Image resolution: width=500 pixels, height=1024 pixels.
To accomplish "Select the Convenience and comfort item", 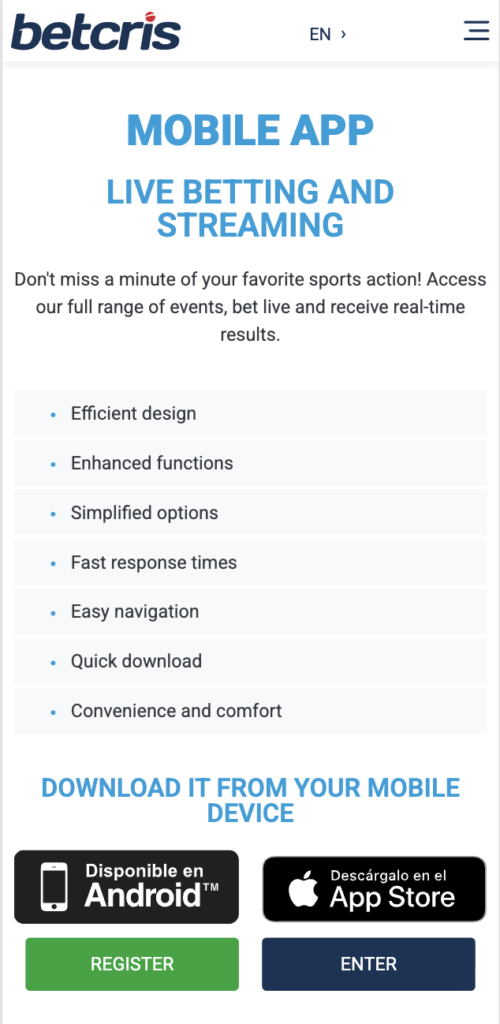I will [250, 711].
